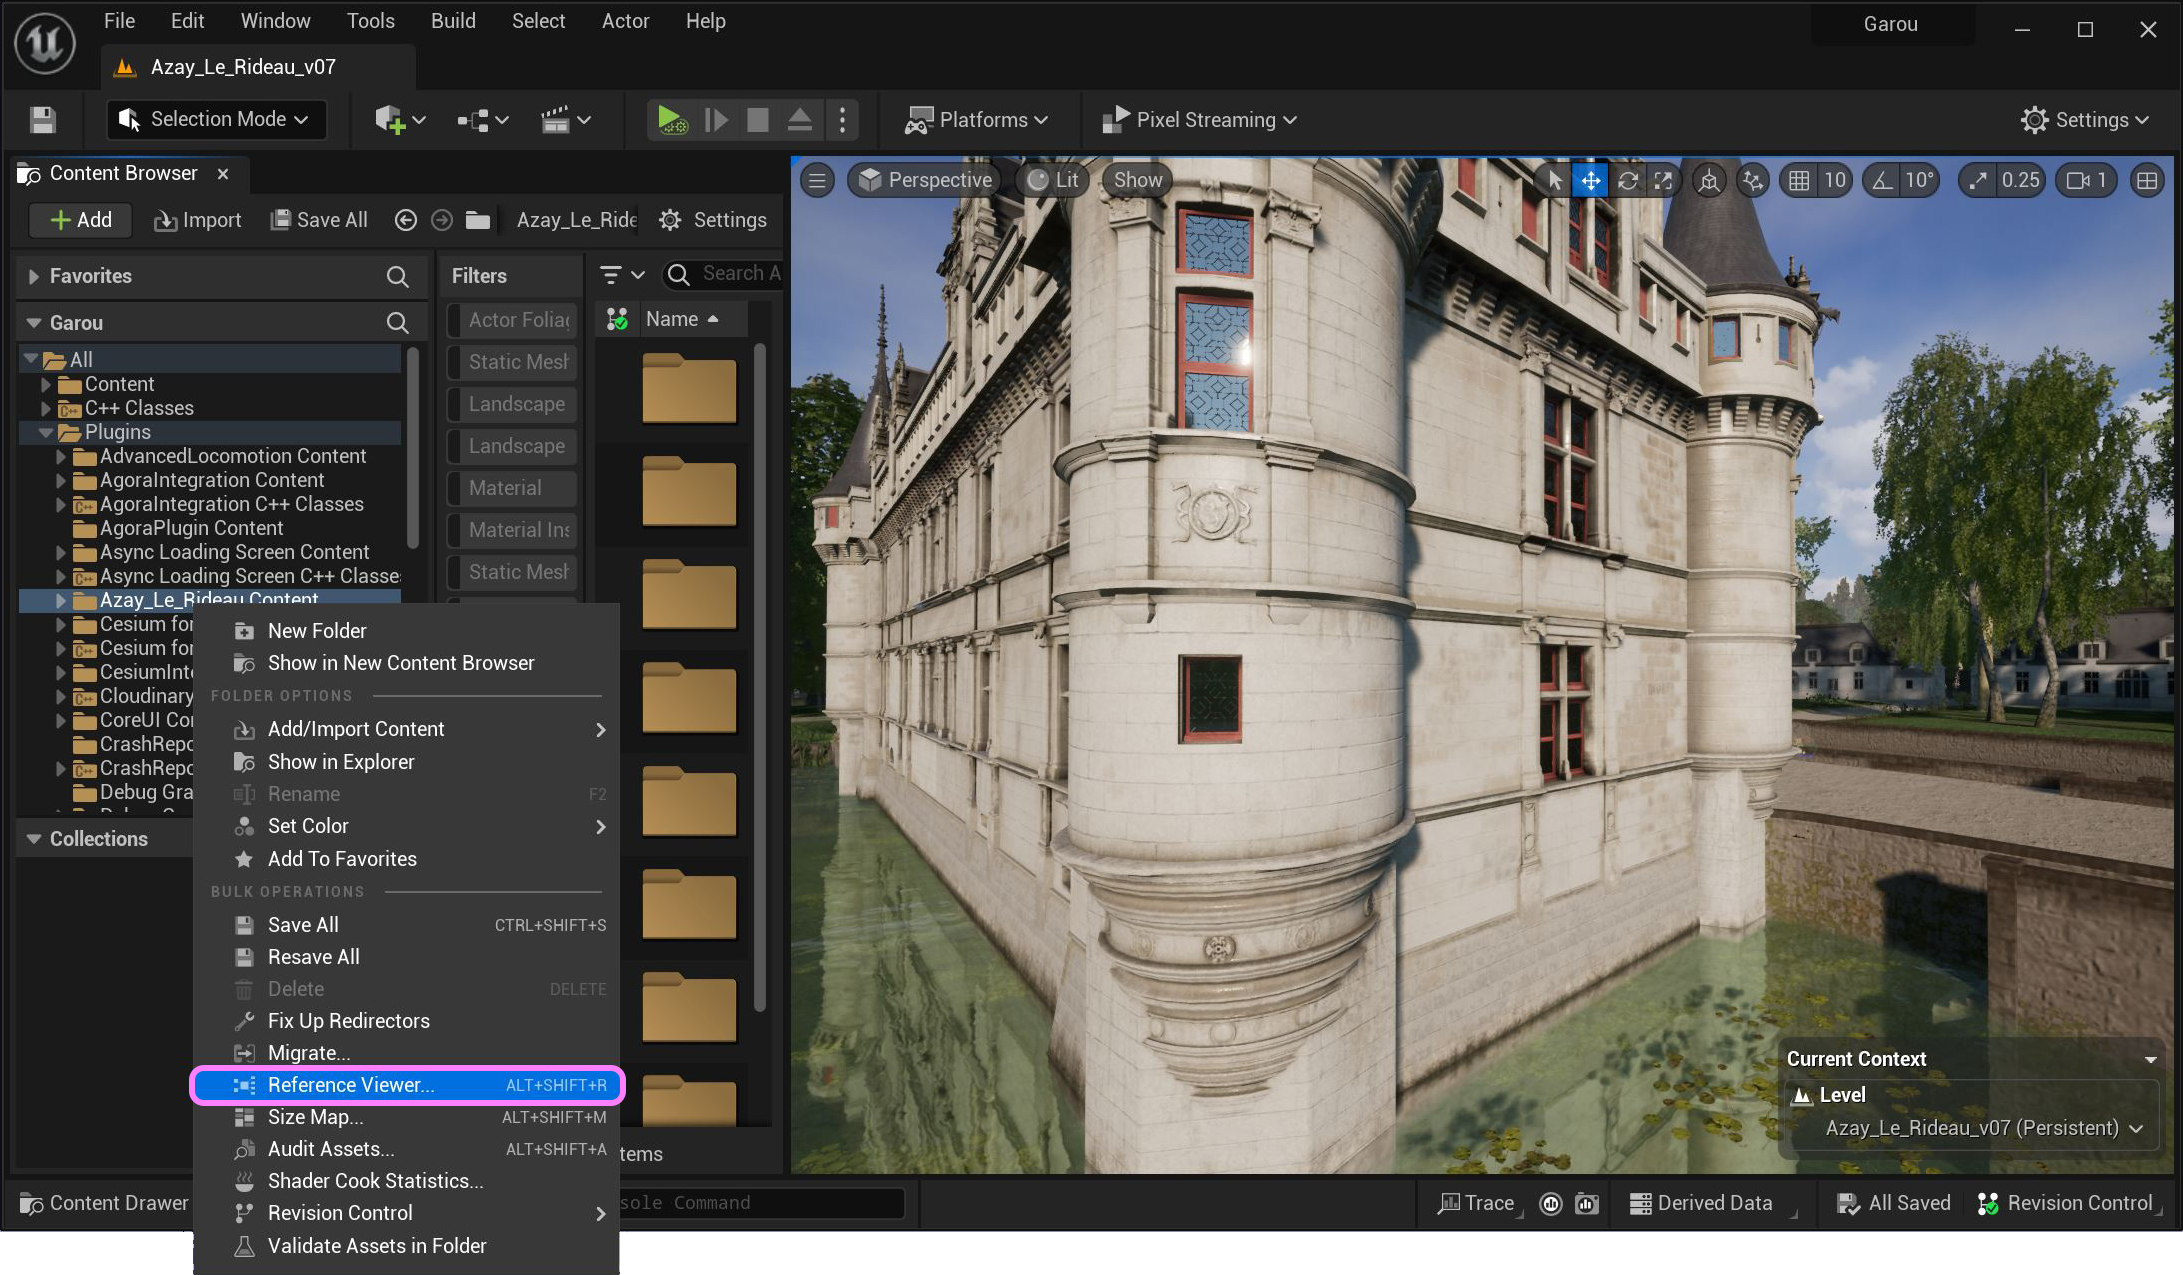Viewport: 2183px width, 1275px height.
Task: Expand the Favorites section
Action: coord(34,276)
